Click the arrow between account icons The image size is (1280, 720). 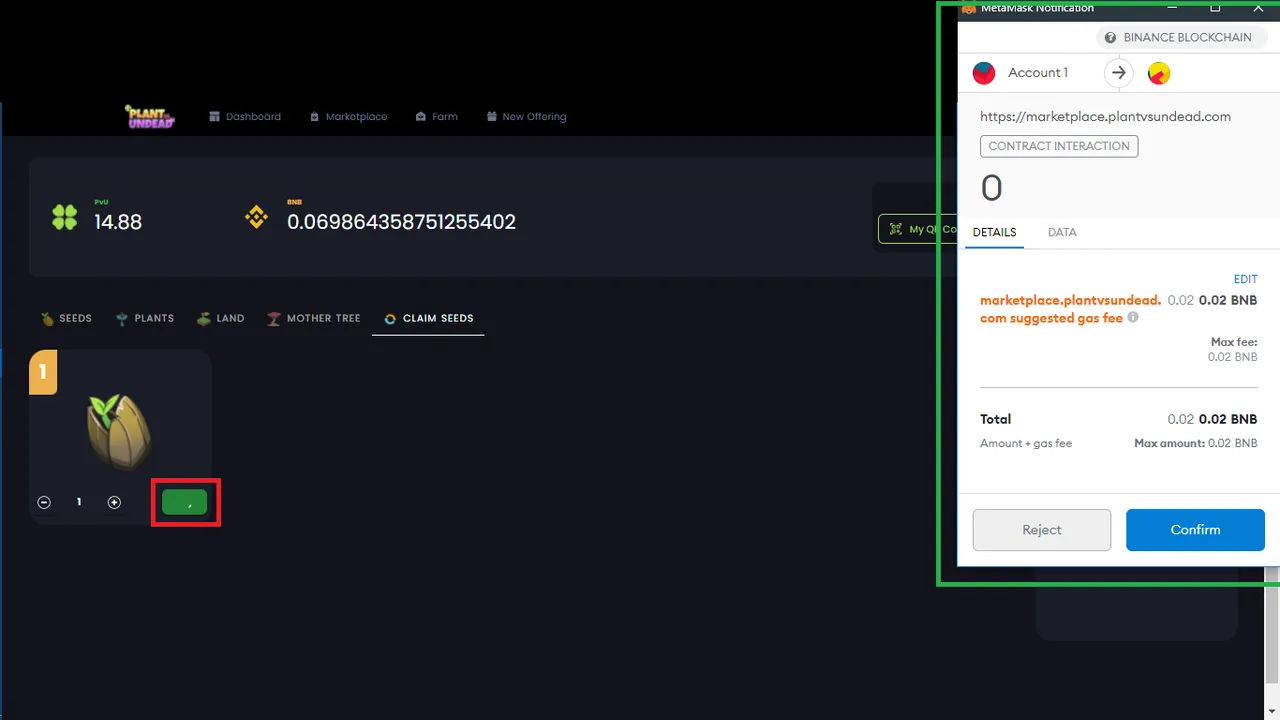tap(1119, 73)
